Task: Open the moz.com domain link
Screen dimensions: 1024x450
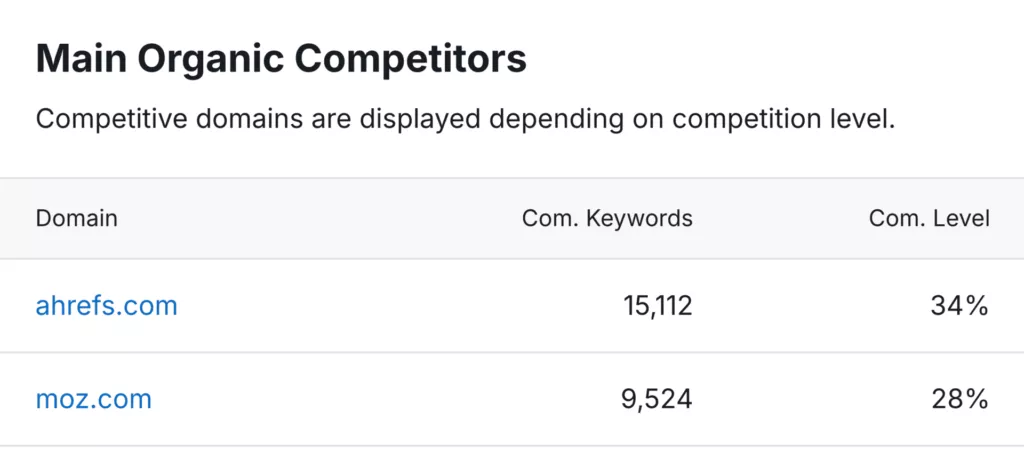Action: 93,399
